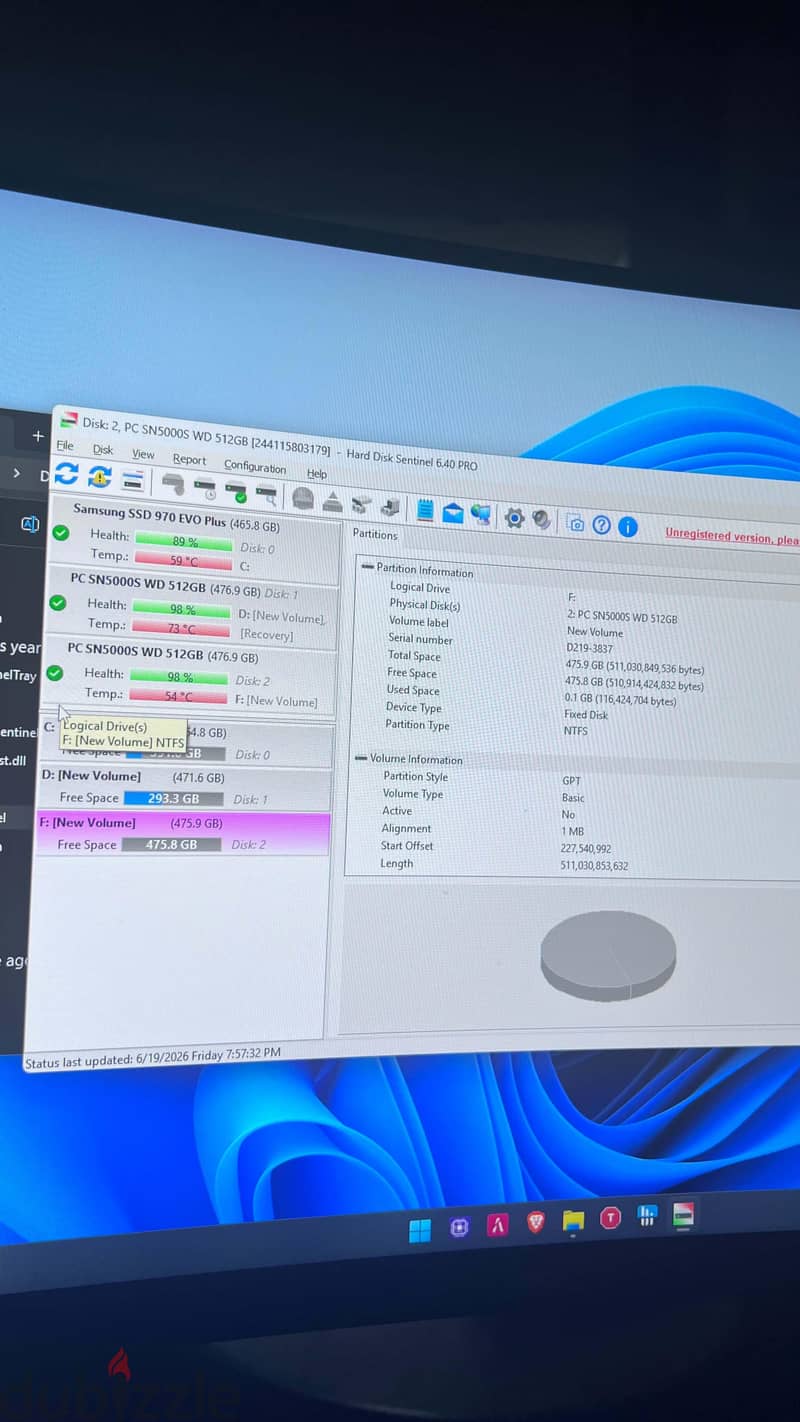
Task: Select the Partitions tab
Action: click(375, 534)
